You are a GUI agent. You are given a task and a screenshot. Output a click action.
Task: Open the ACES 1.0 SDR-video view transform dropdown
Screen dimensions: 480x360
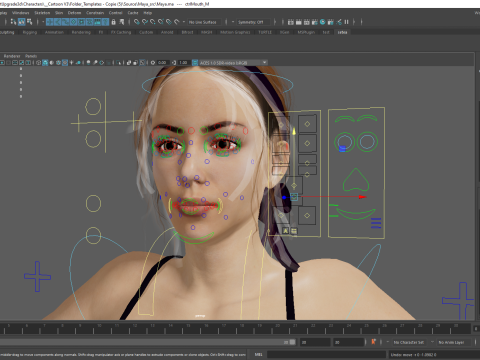pyautogui.click(x=233, y=63)
